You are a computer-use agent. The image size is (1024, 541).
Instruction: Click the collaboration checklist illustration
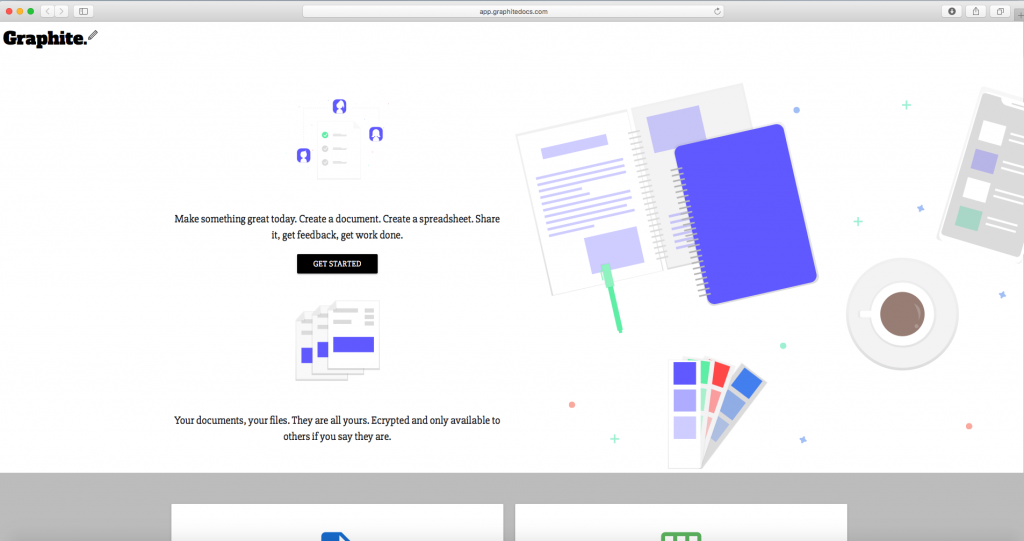pos(340,139)
